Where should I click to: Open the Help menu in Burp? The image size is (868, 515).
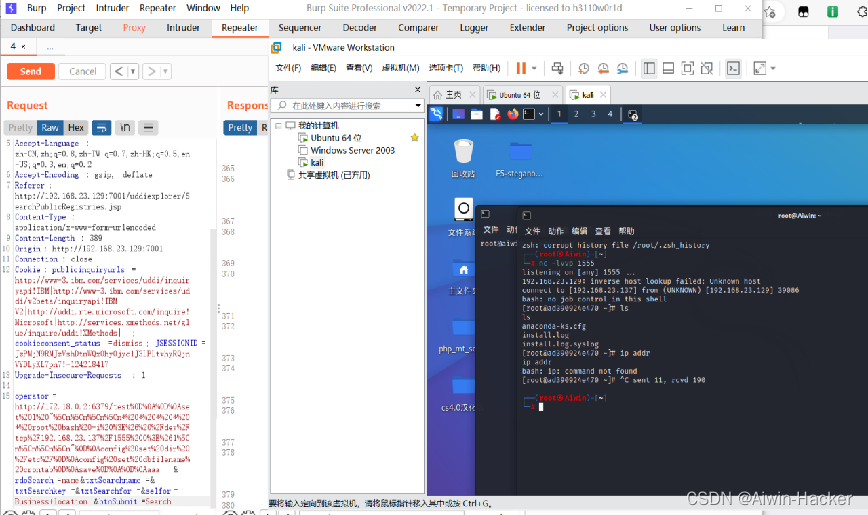pos(240,8)
